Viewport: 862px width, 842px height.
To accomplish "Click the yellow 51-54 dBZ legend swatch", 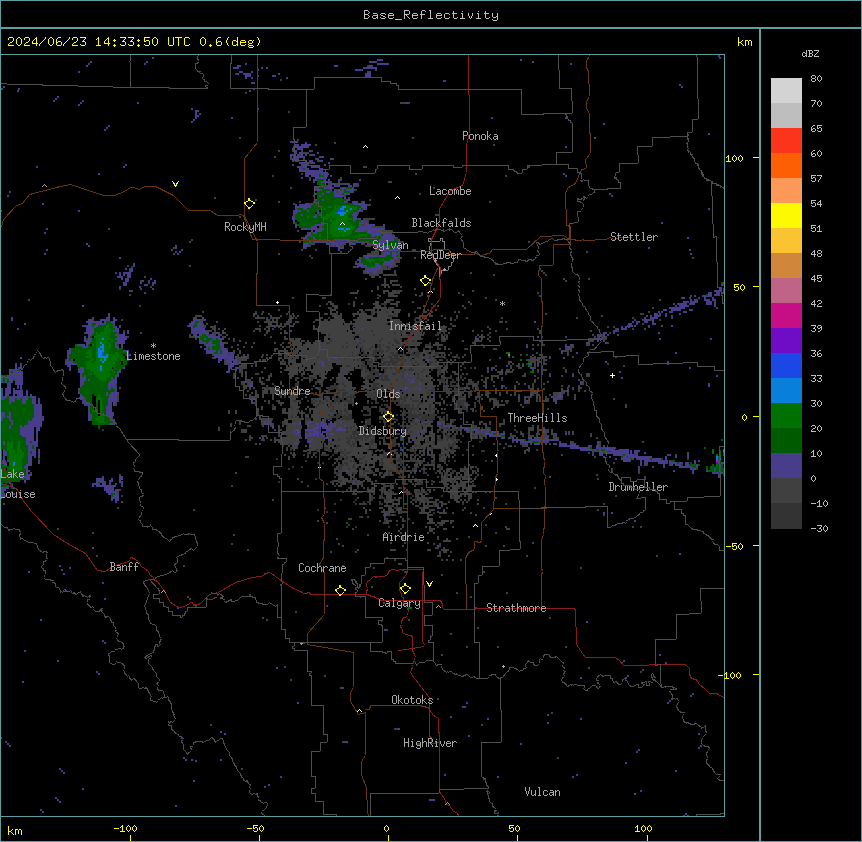I will 786,215.
